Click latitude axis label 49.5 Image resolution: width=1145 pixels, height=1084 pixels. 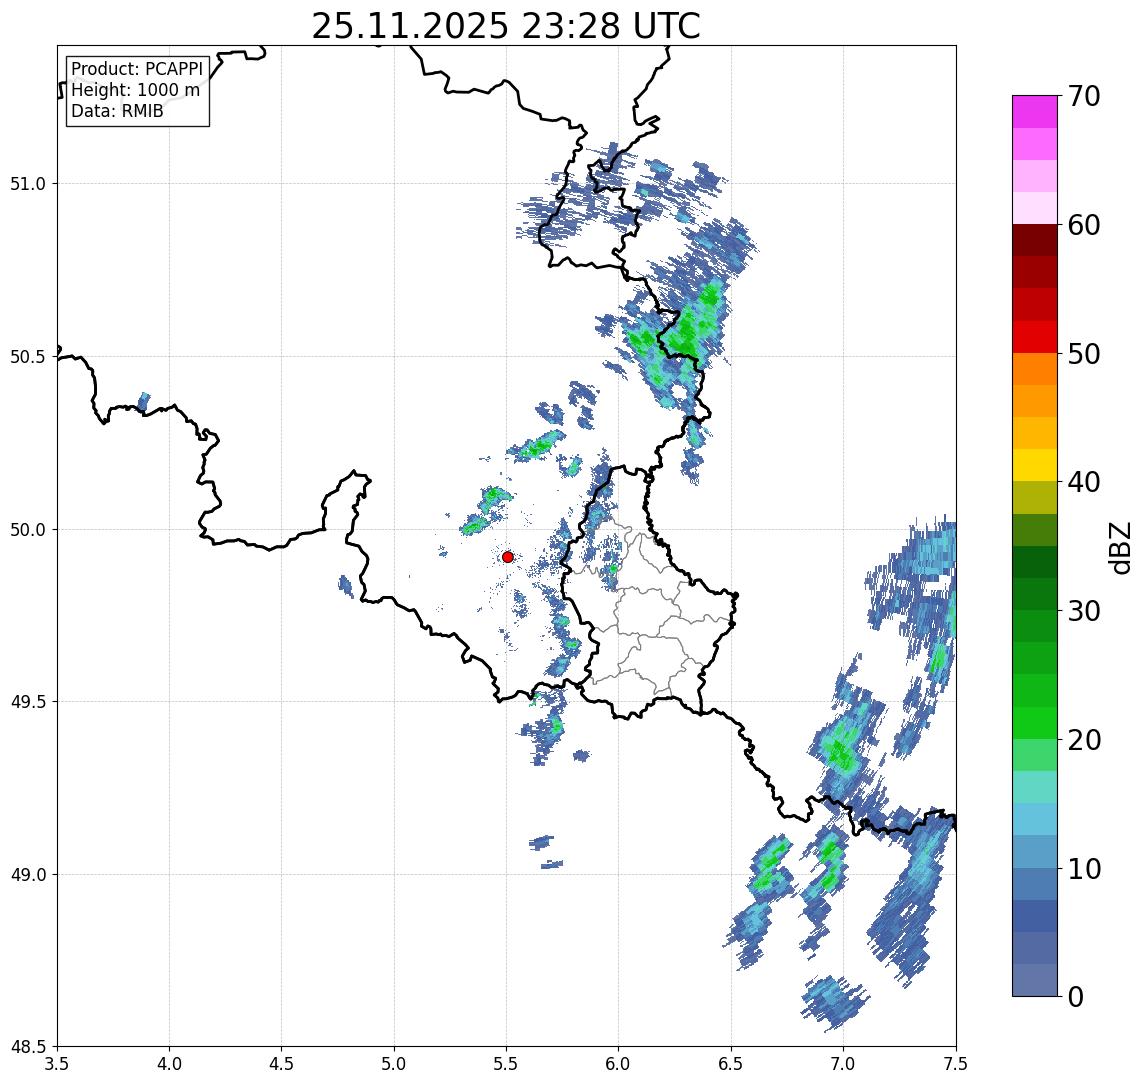[28, 702]
